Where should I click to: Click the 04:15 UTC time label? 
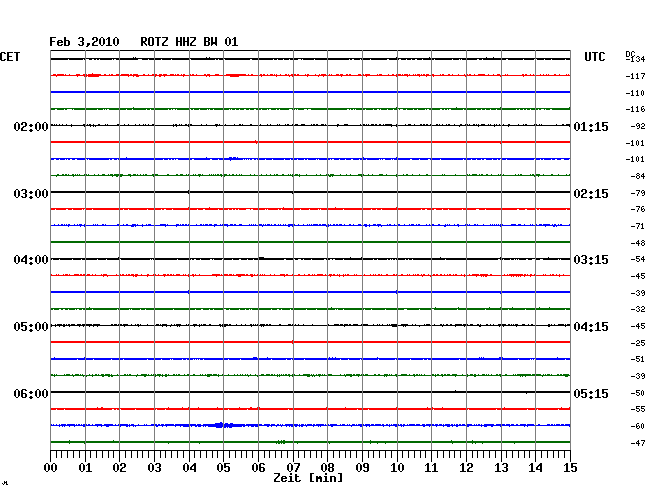coord(591,327)
